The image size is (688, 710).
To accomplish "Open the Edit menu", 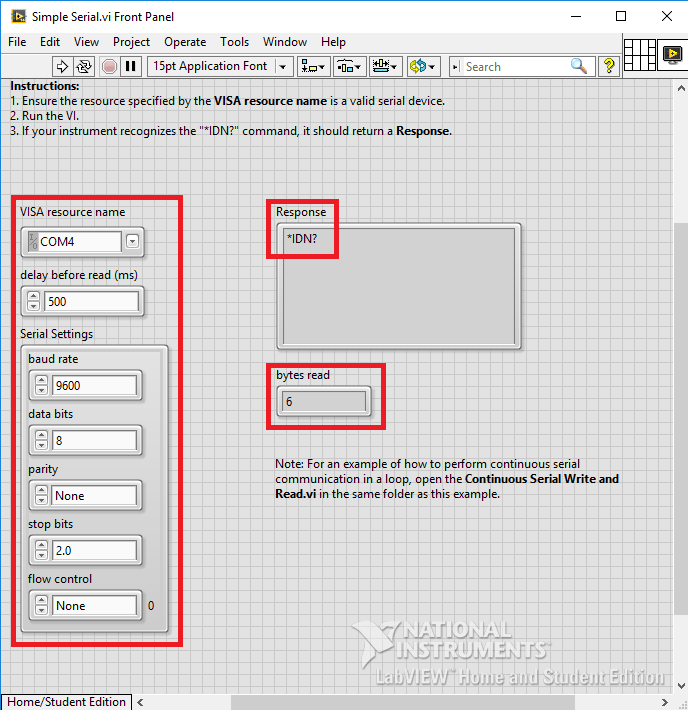I will tap(50, 42).
